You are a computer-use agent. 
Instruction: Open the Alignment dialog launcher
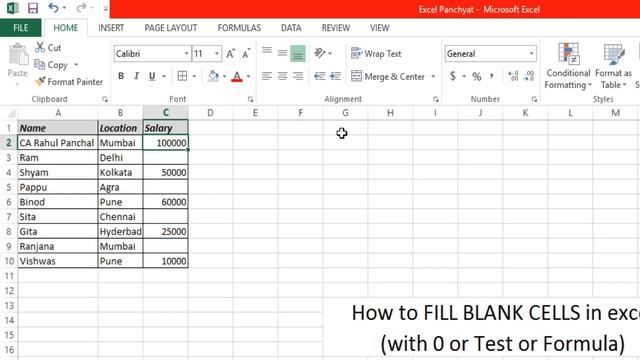436,99
